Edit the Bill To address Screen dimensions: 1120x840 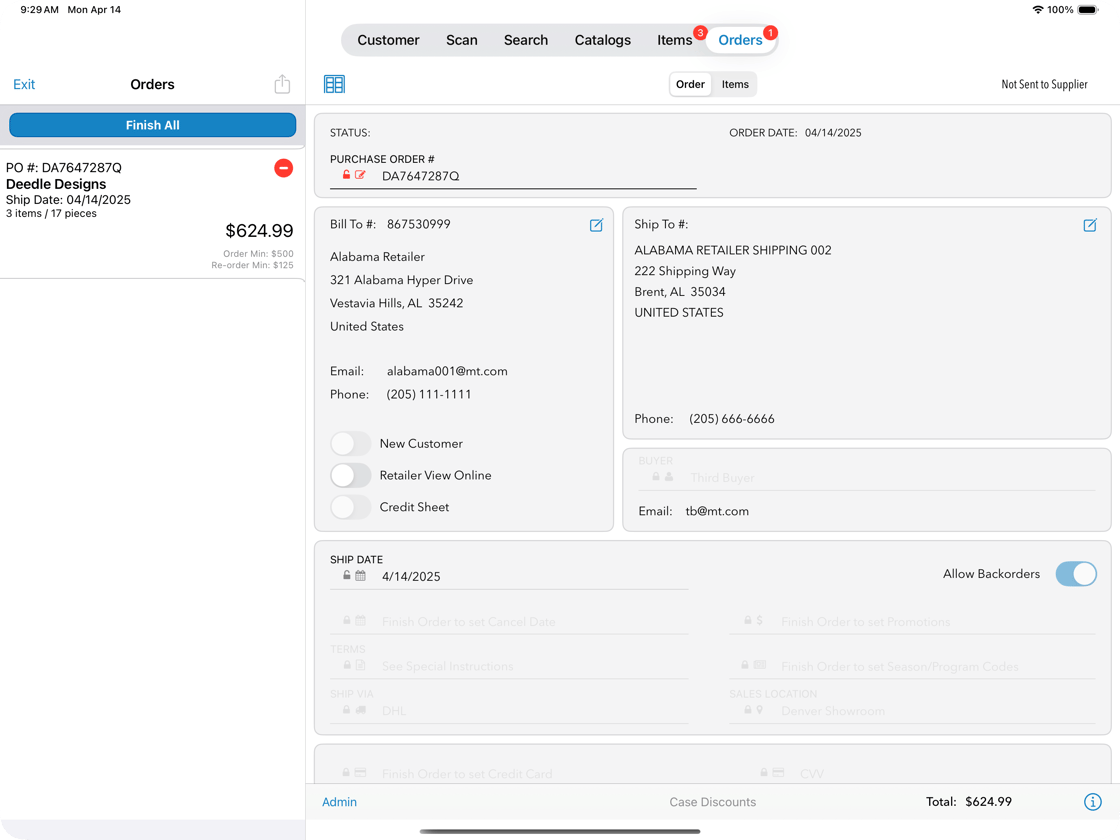pos(596,225)
